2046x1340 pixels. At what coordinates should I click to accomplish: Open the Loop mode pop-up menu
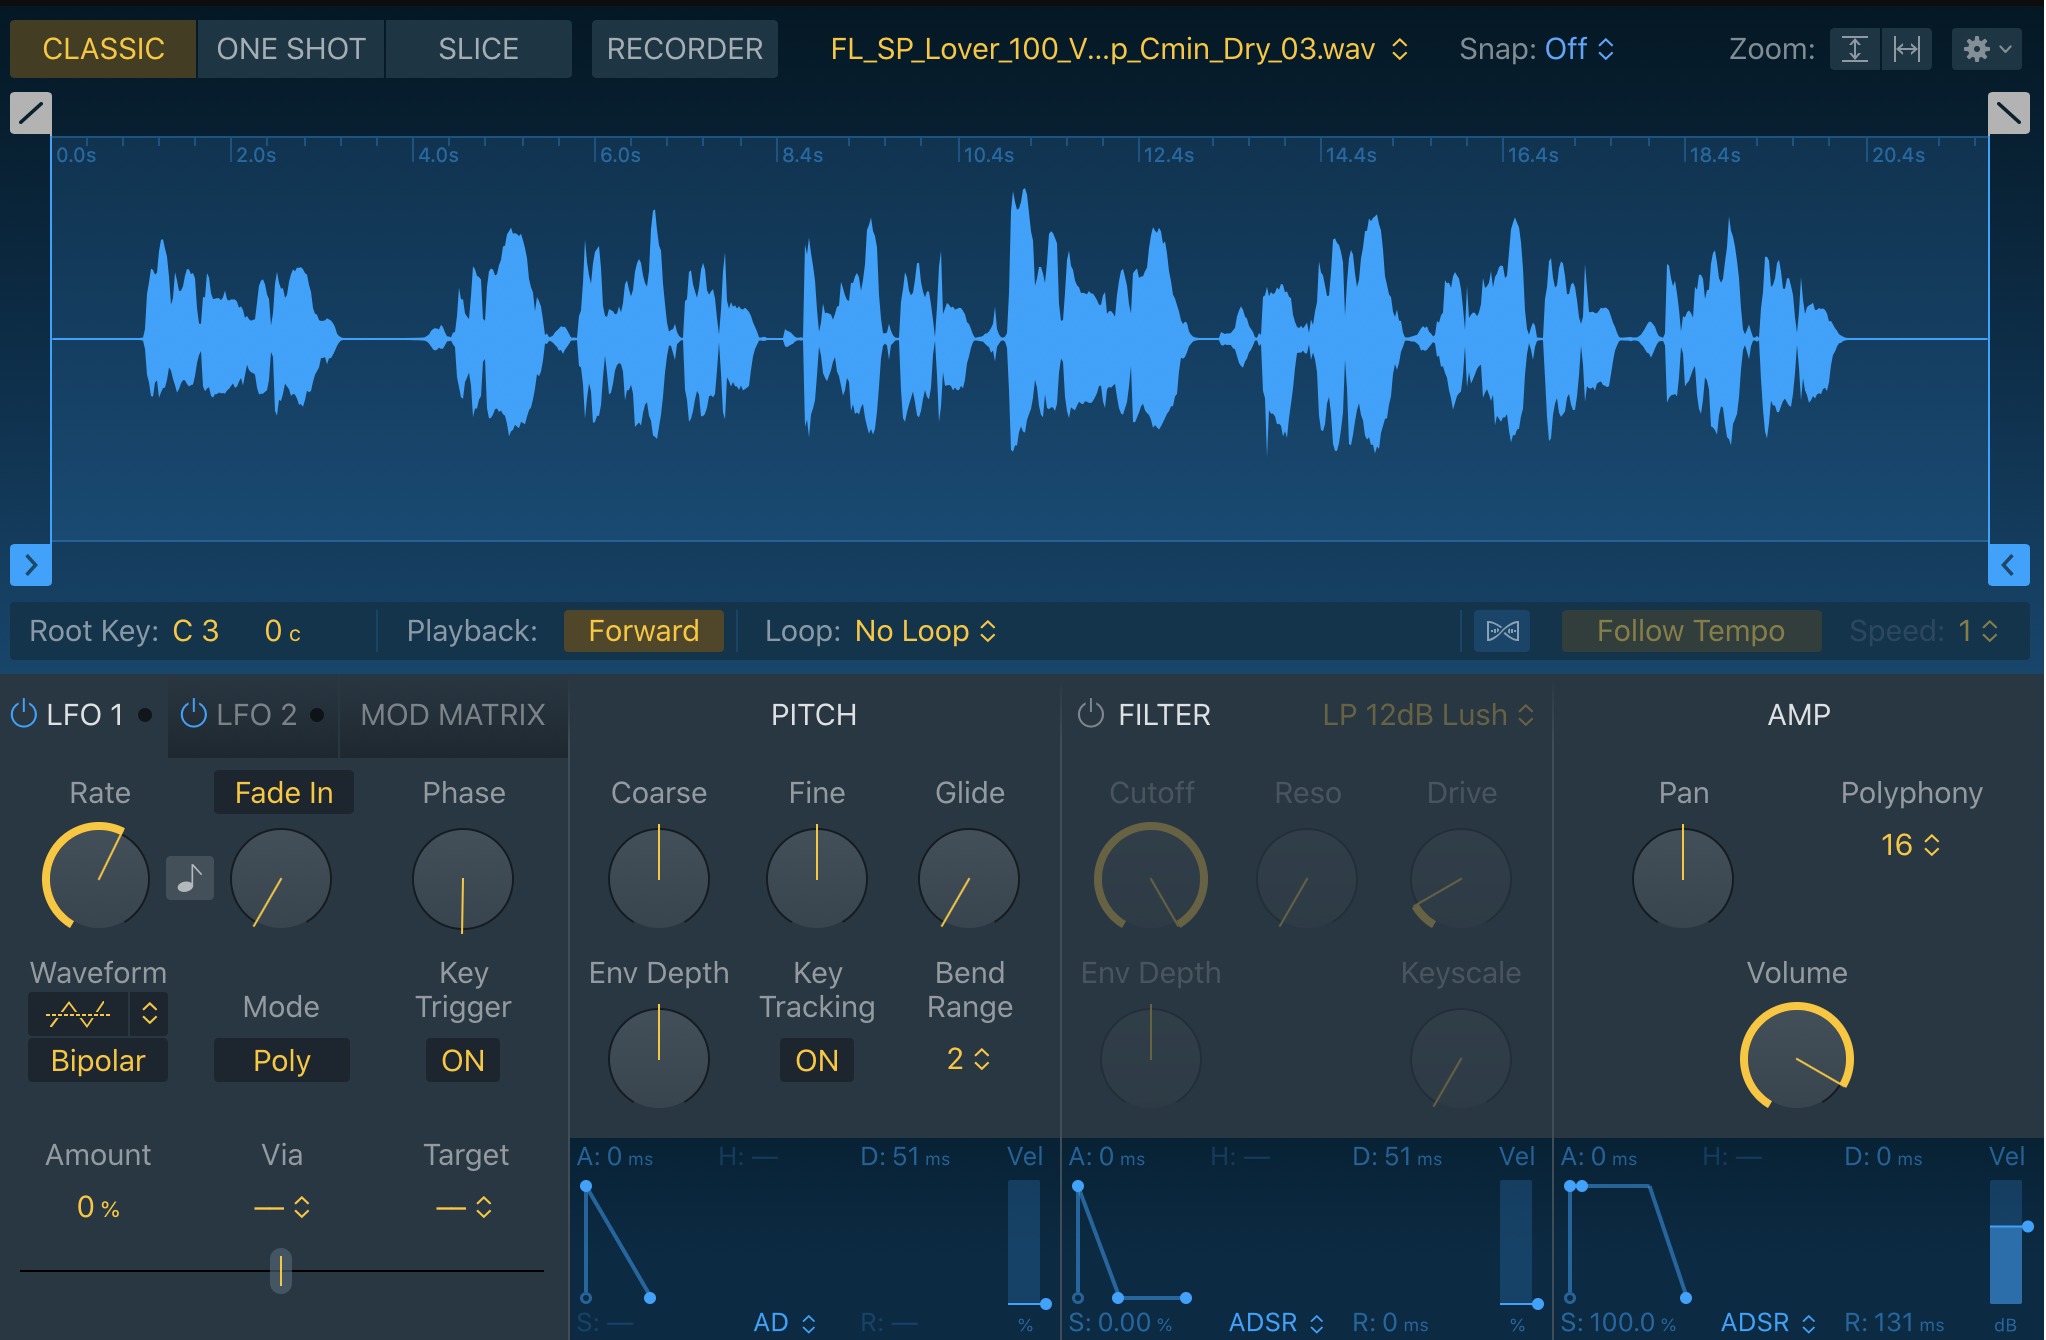click(x=926, y=631)
